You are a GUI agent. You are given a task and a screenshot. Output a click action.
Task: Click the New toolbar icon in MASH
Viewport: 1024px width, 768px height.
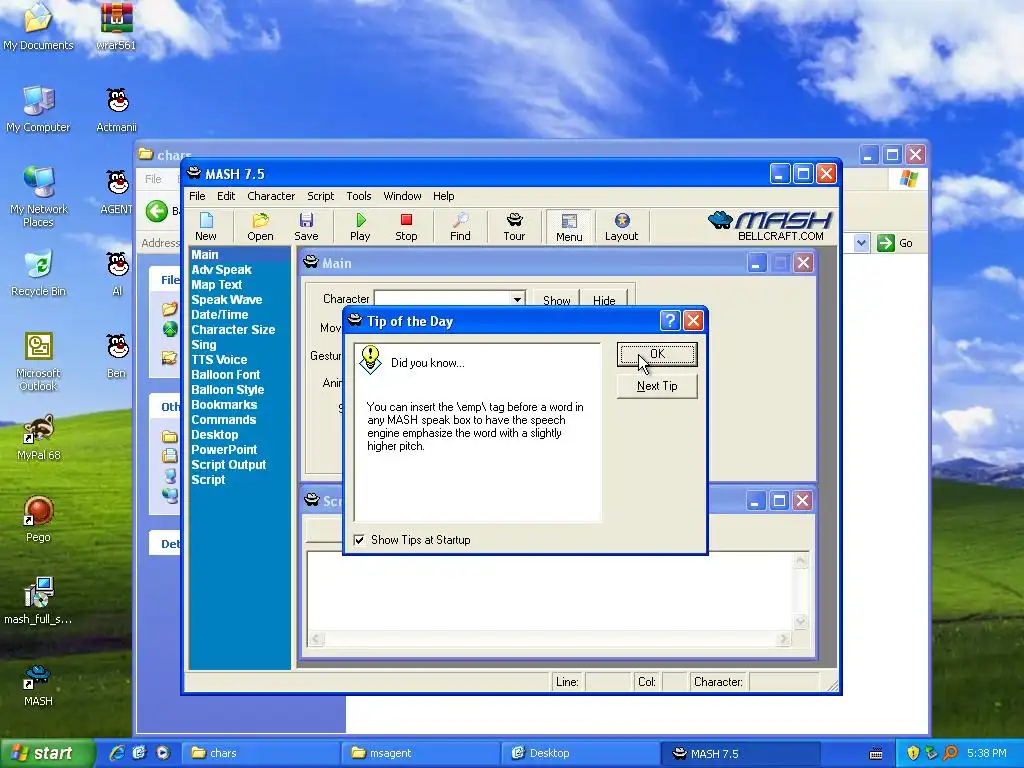(206, 227)
